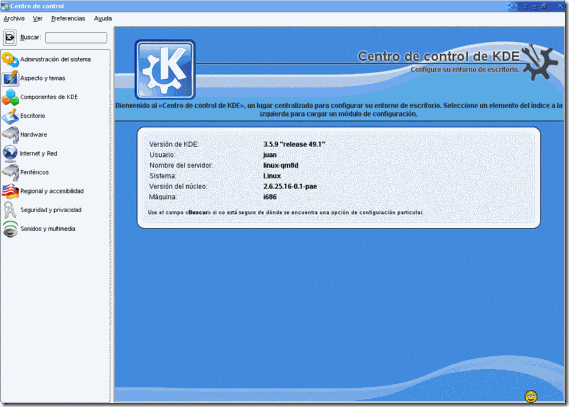
Task: Close the Centro de control window
Action: (x=560, y=6)
